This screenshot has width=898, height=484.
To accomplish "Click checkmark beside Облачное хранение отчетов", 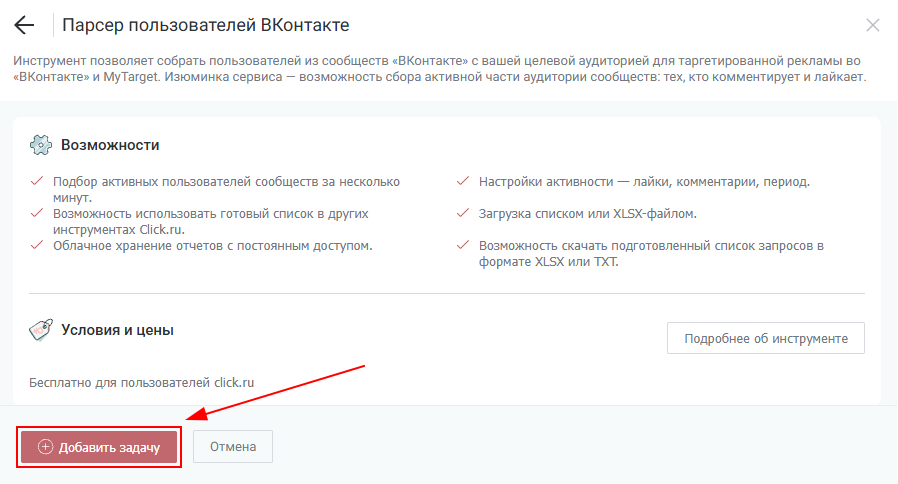I will [x=37, y=245].
